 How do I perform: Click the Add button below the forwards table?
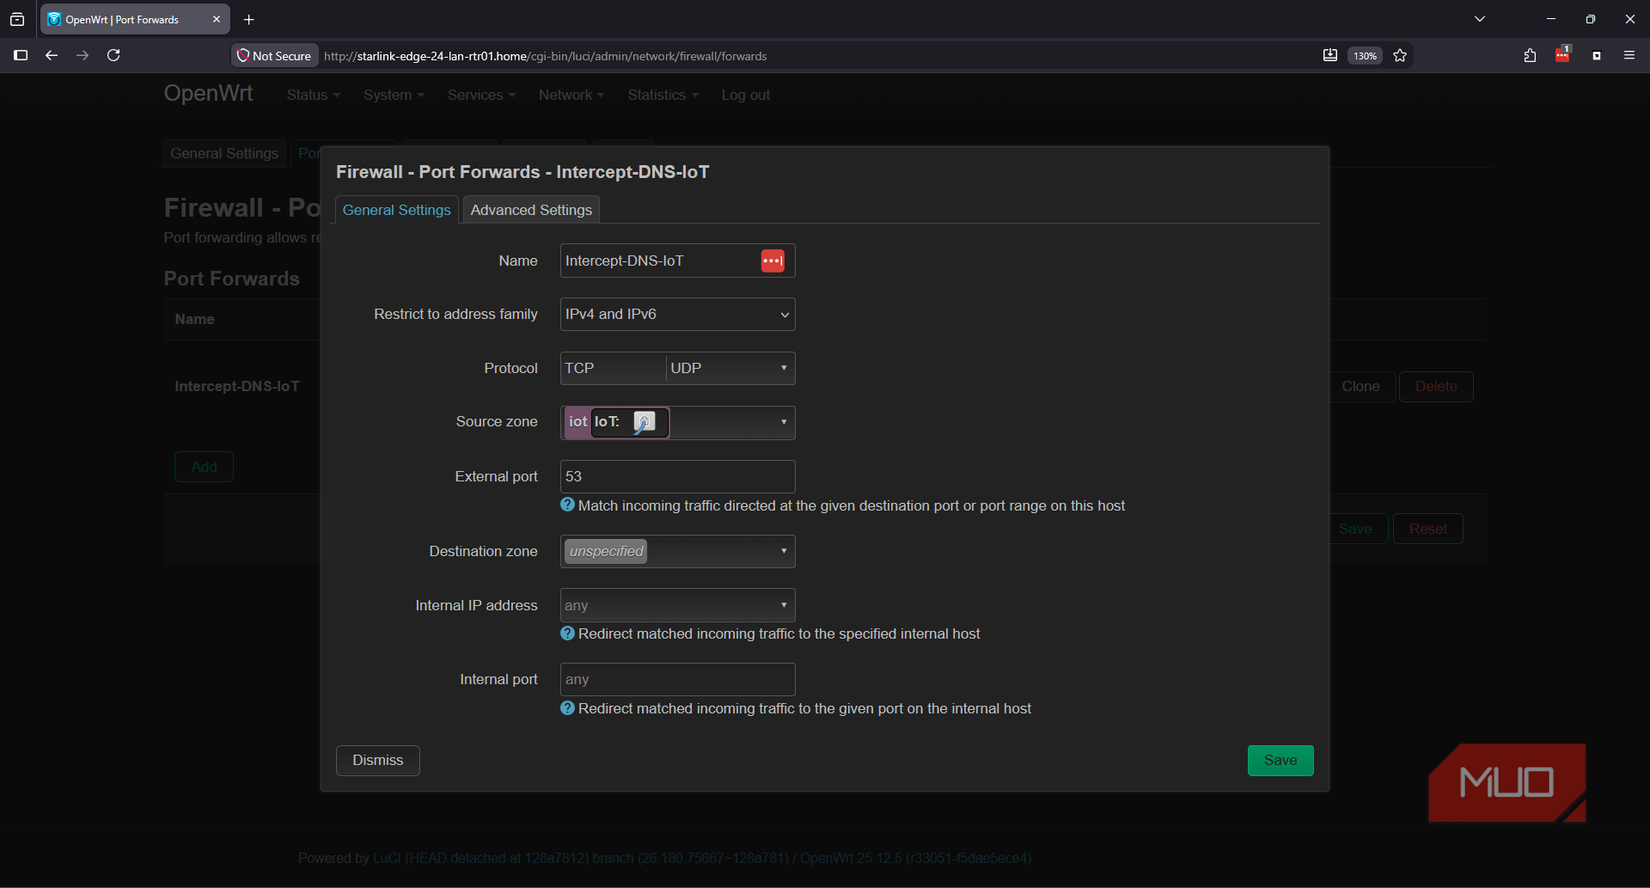coord(204,467)
